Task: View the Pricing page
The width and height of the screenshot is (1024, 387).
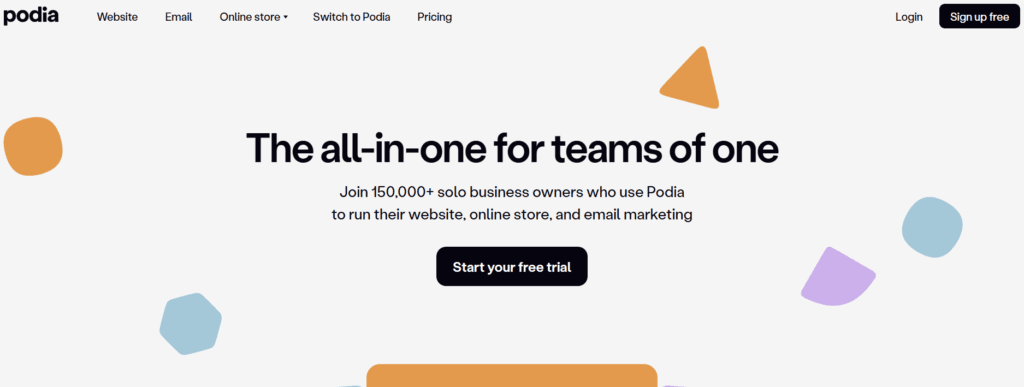Action: click(434, 17)
